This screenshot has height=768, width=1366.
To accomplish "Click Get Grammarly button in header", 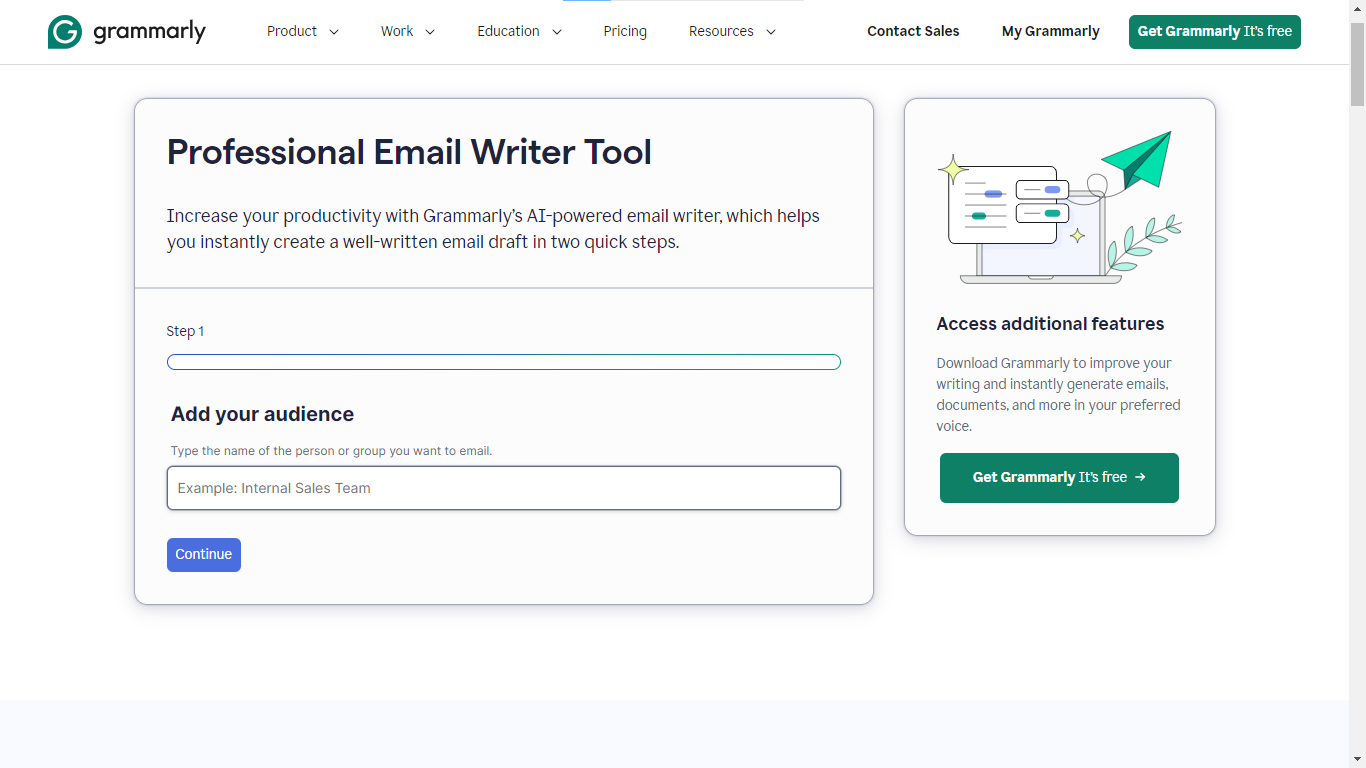I will coord(1215,31).
